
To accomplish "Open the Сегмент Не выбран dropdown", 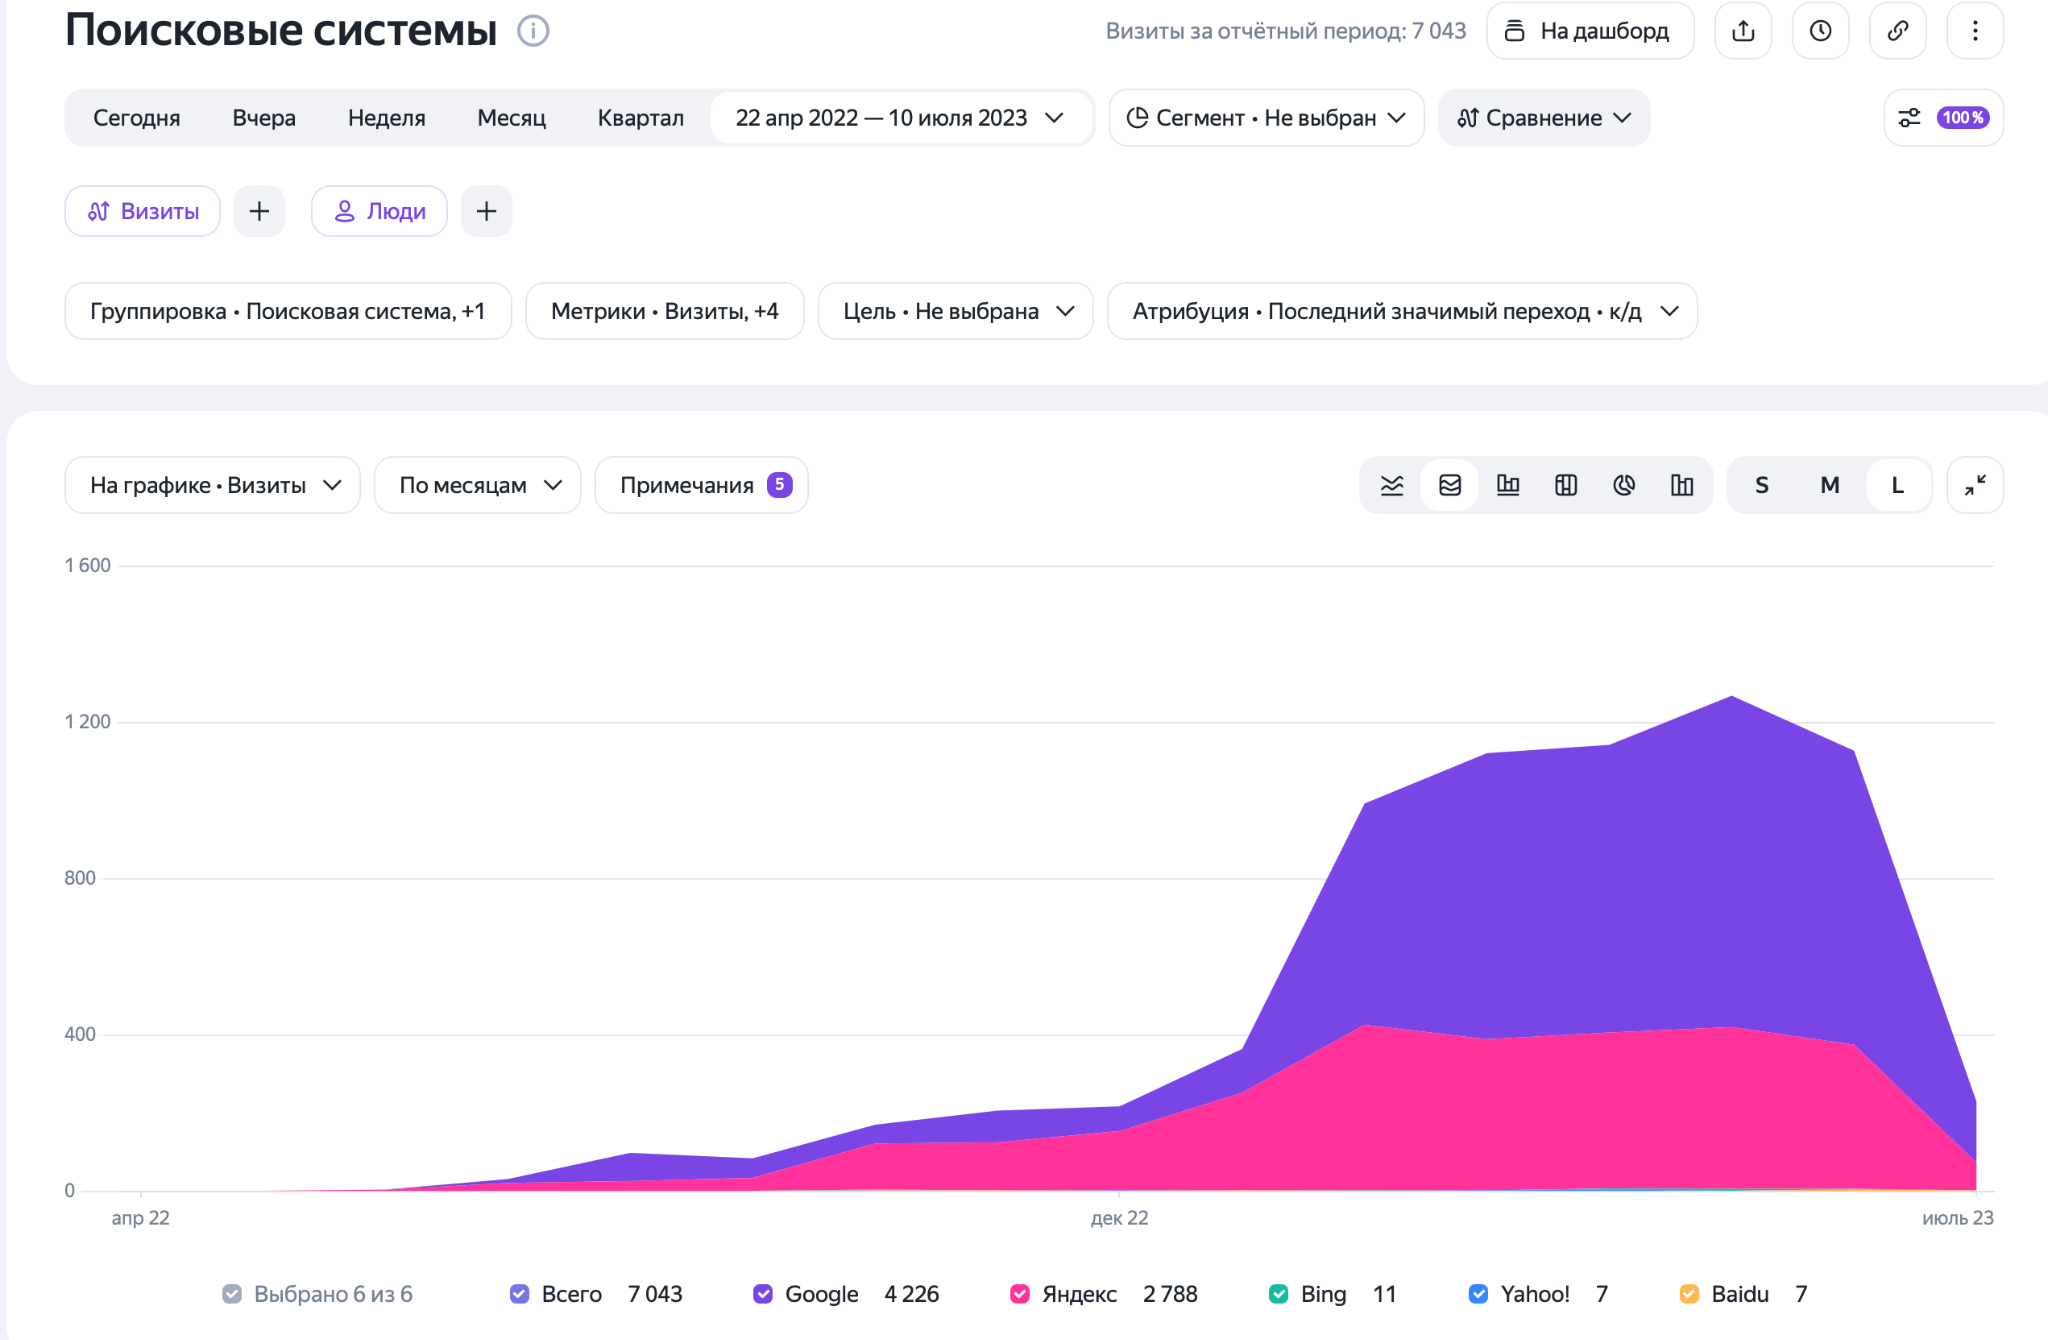I will 1266,118.
